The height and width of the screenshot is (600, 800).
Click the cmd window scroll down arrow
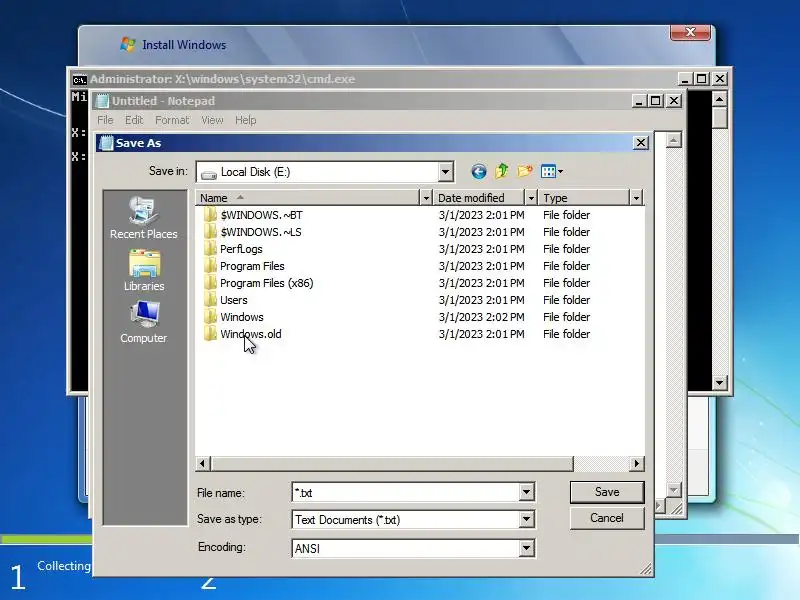[719, 382]
